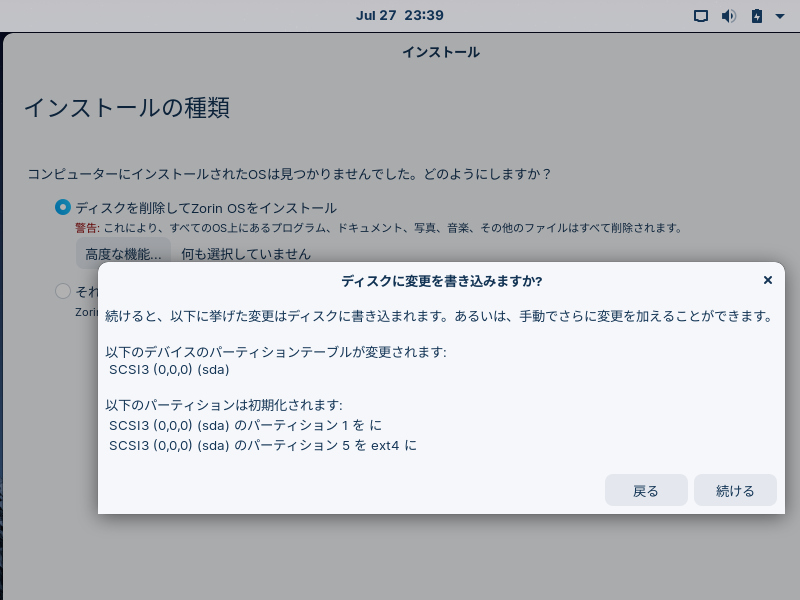Screen dimensions: 800x600
Task: Open the 高度な機能... options button
Action: click(x=123, y=254)
